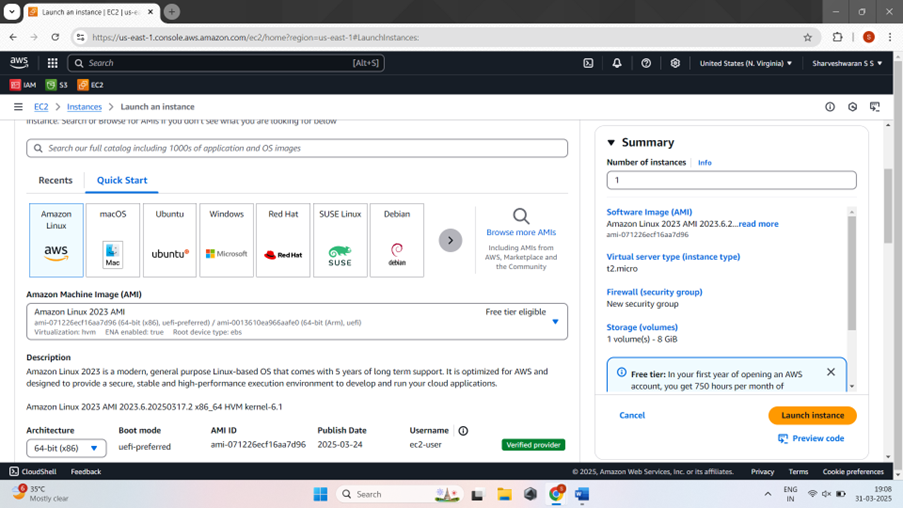Open the Feedback footer link
Viewport: 903px width, 508px height.
[86, 472]
